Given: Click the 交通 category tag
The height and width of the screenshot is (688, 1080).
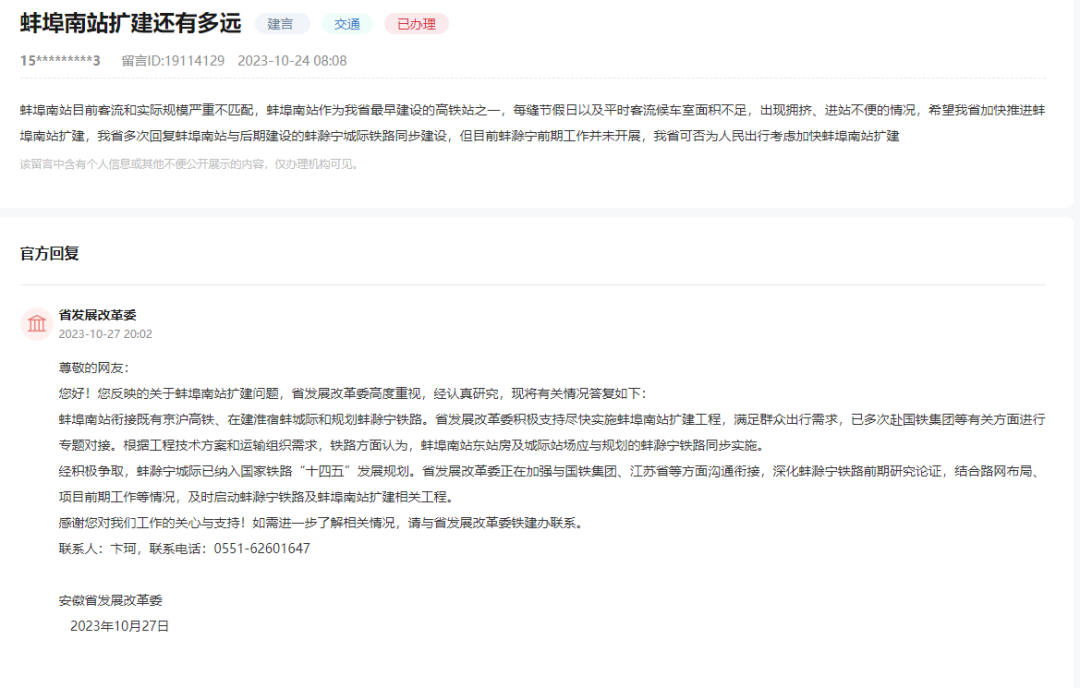Looking at the screenshot, I should (347, 24).
